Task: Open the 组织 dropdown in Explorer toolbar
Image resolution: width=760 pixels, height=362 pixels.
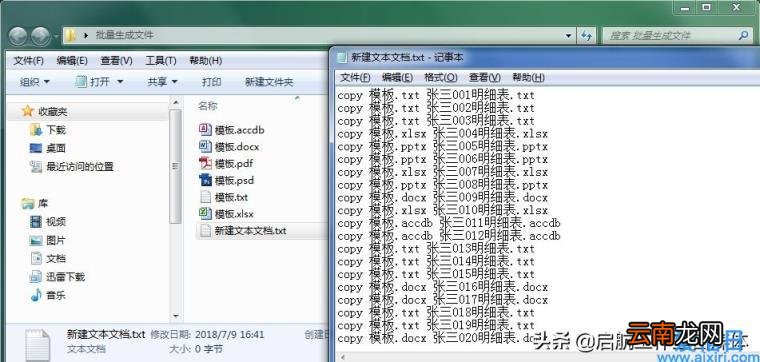Action: pos(35,82)
